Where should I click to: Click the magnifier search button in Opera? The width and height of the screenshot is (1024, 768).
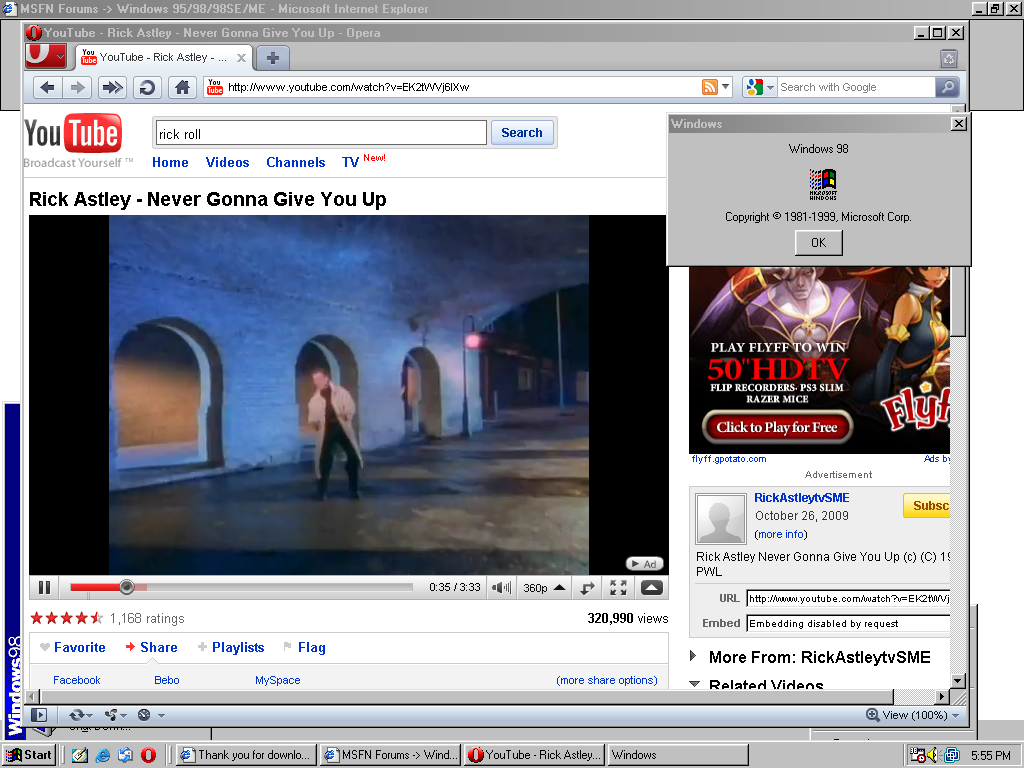[947, 87]
